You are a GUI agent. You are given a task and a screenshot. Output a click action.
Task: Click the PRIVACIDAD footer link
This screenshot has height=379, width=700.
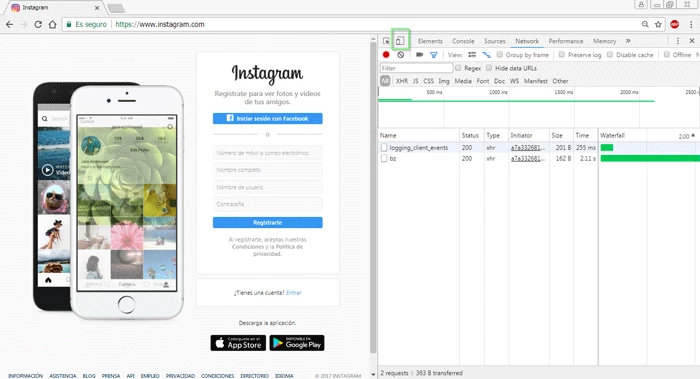click(180, 376)
